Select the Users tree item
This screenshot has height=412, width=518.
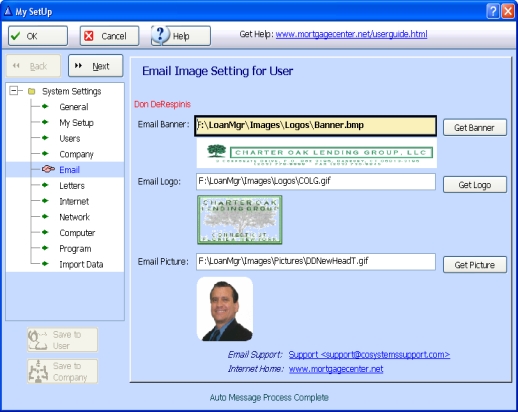[70, 138]
